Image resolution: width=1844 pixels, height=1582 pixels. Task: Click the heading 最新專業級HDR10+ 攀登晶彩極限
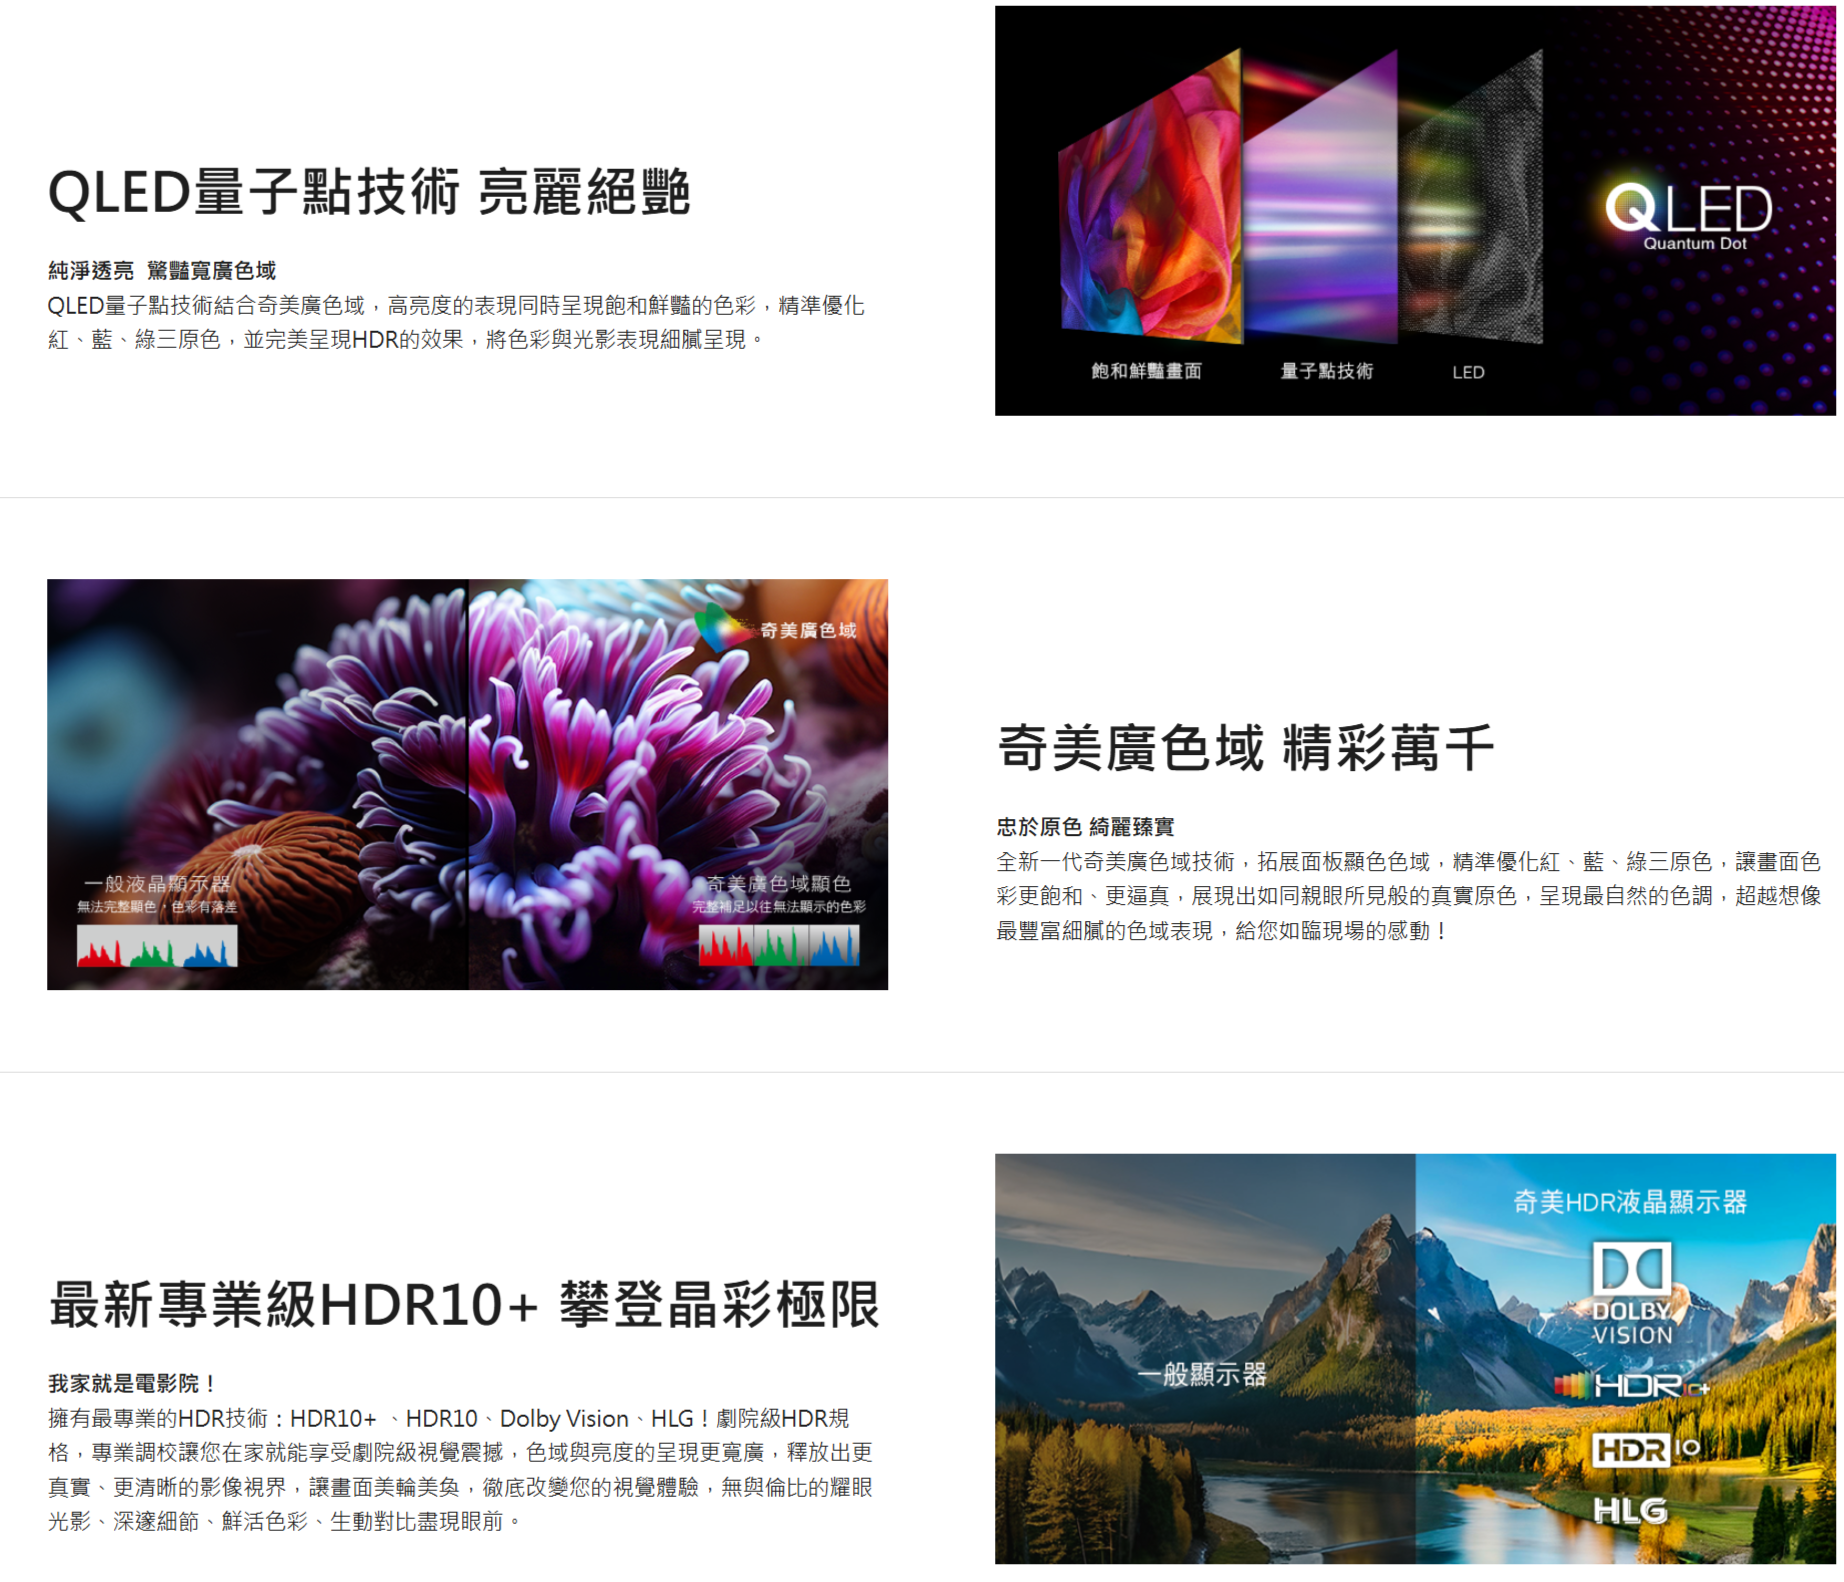pos(464,1304)
